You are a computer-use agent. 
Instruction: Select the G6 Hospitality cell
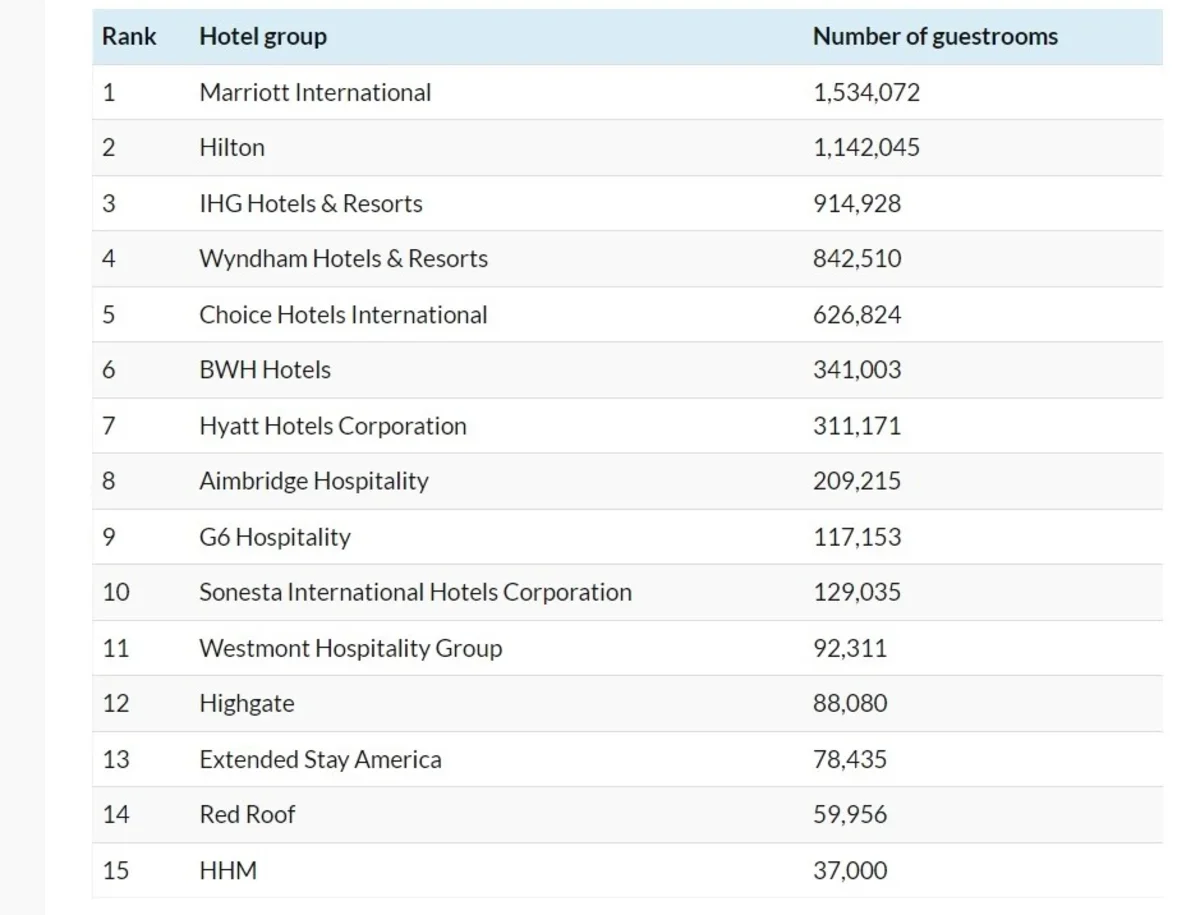pos(275,537)
